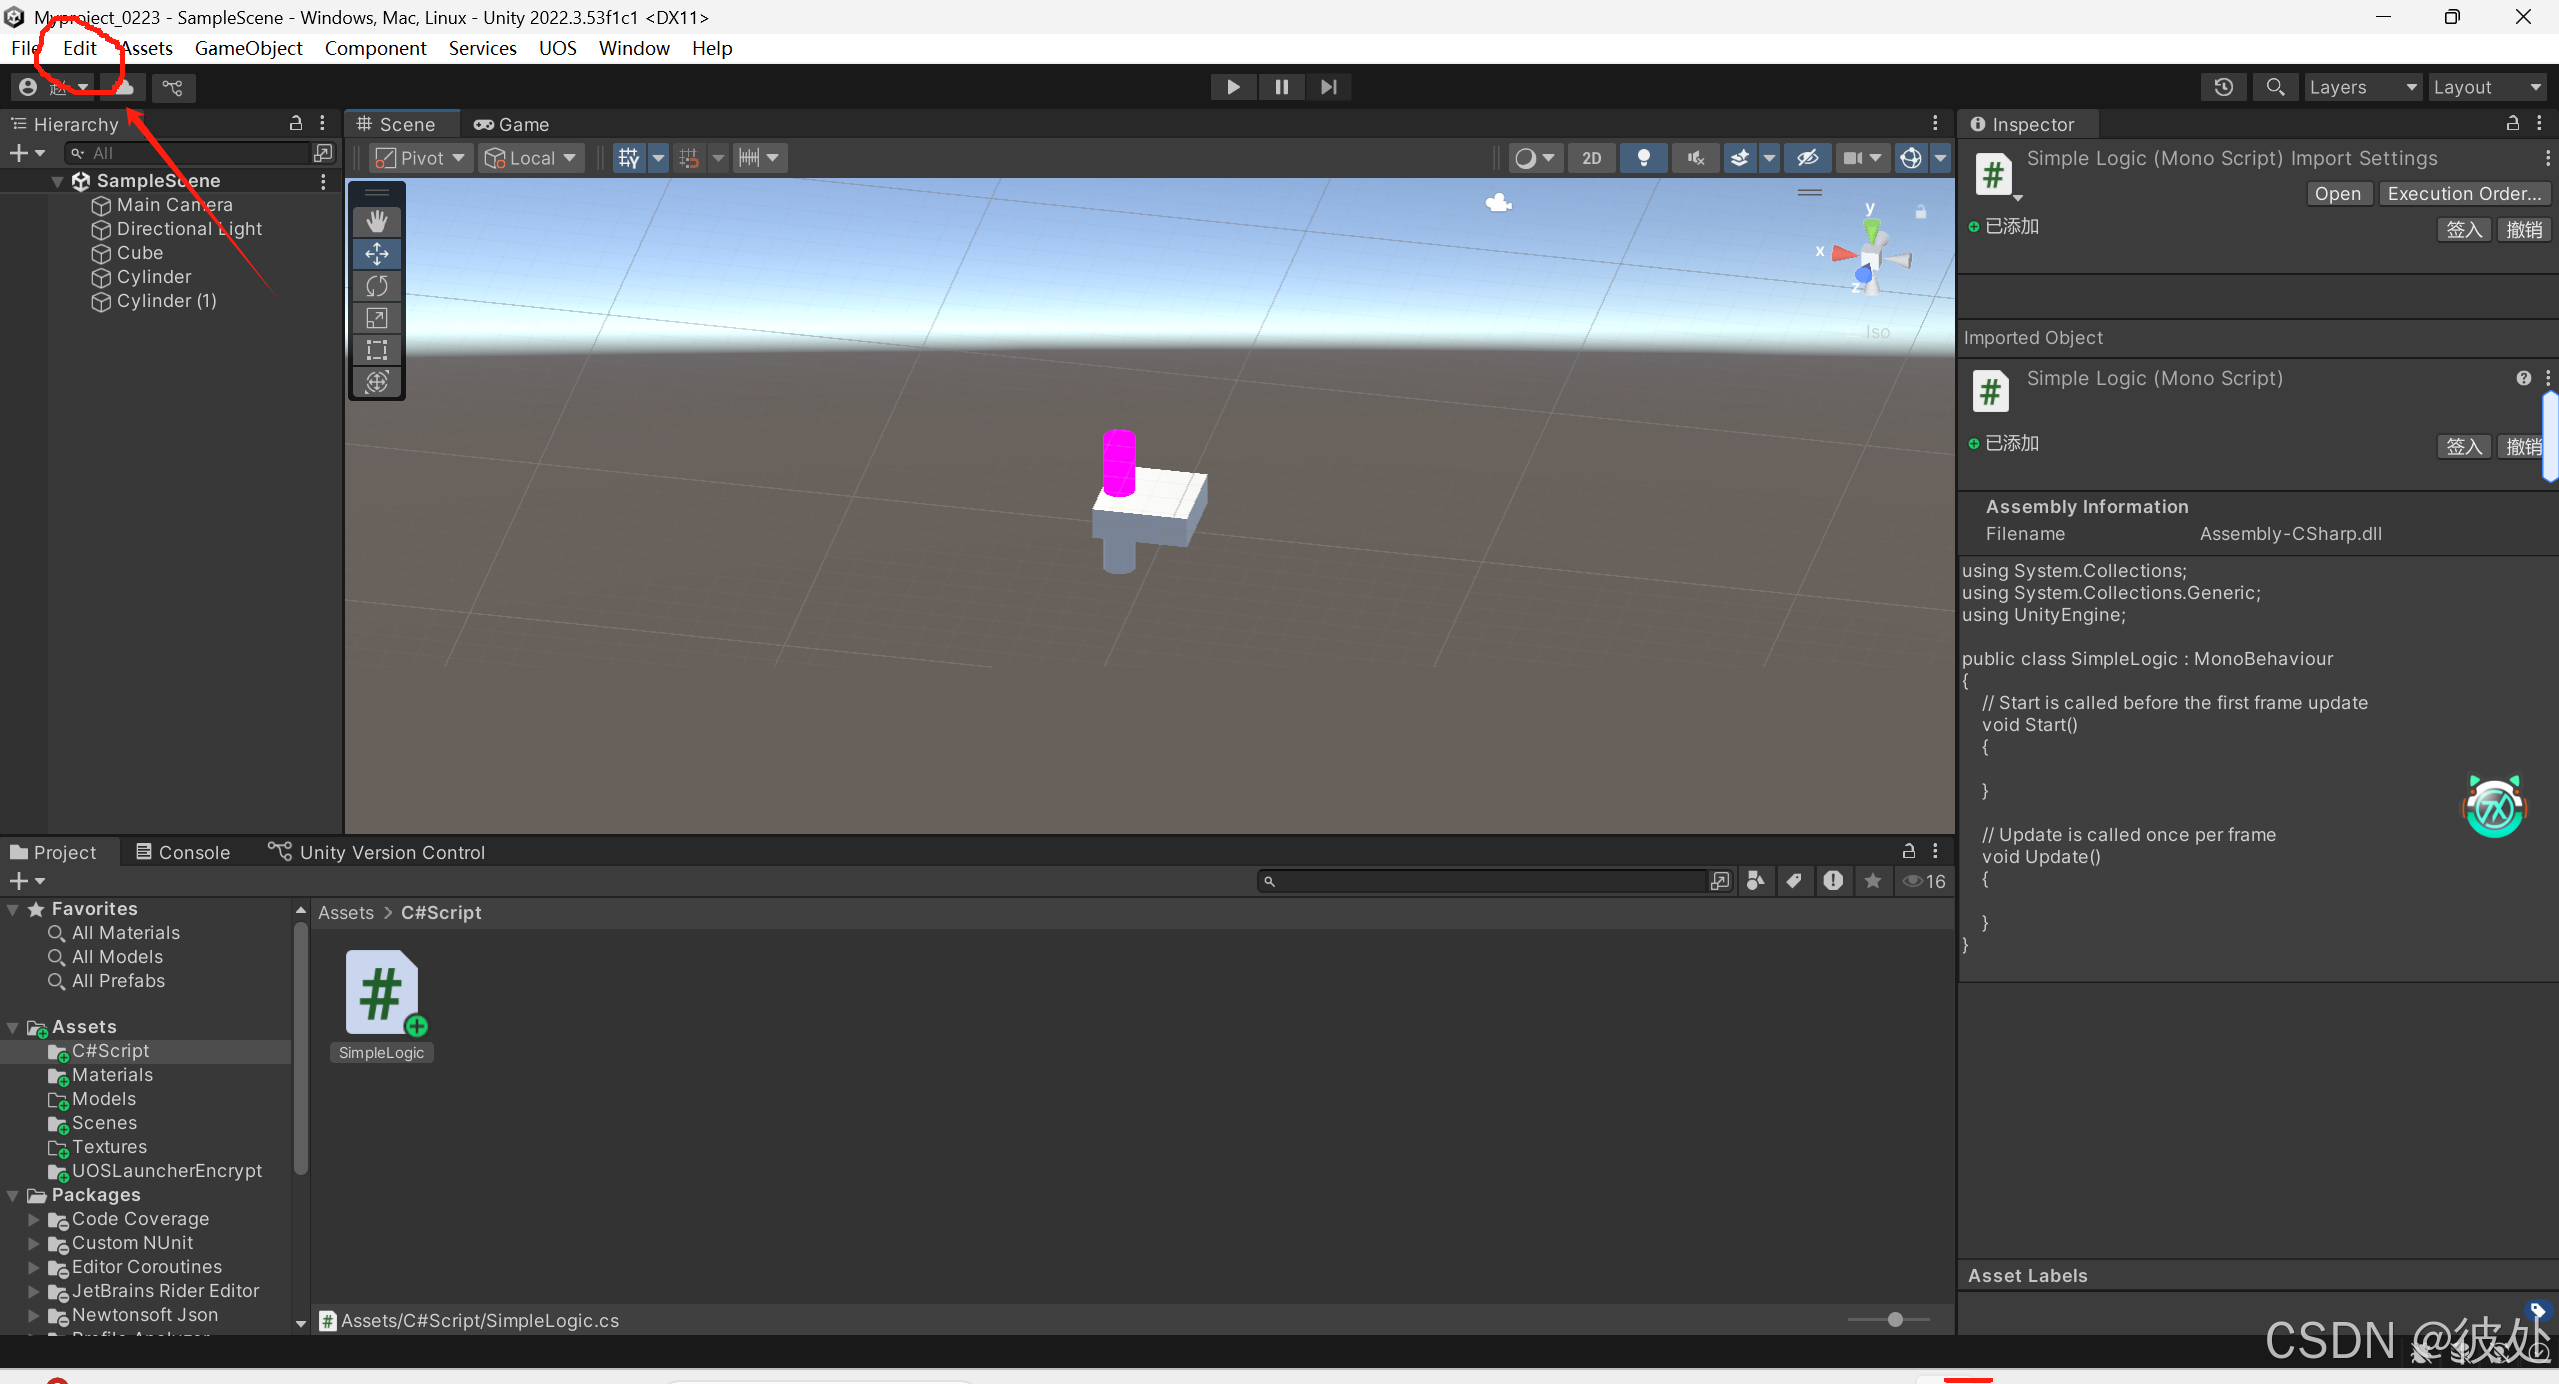The width and height of the screenshot is (2559, 1384).
Task: Toggle 2D view mode
Action: pyautogui.click(x=1591, y=158)
